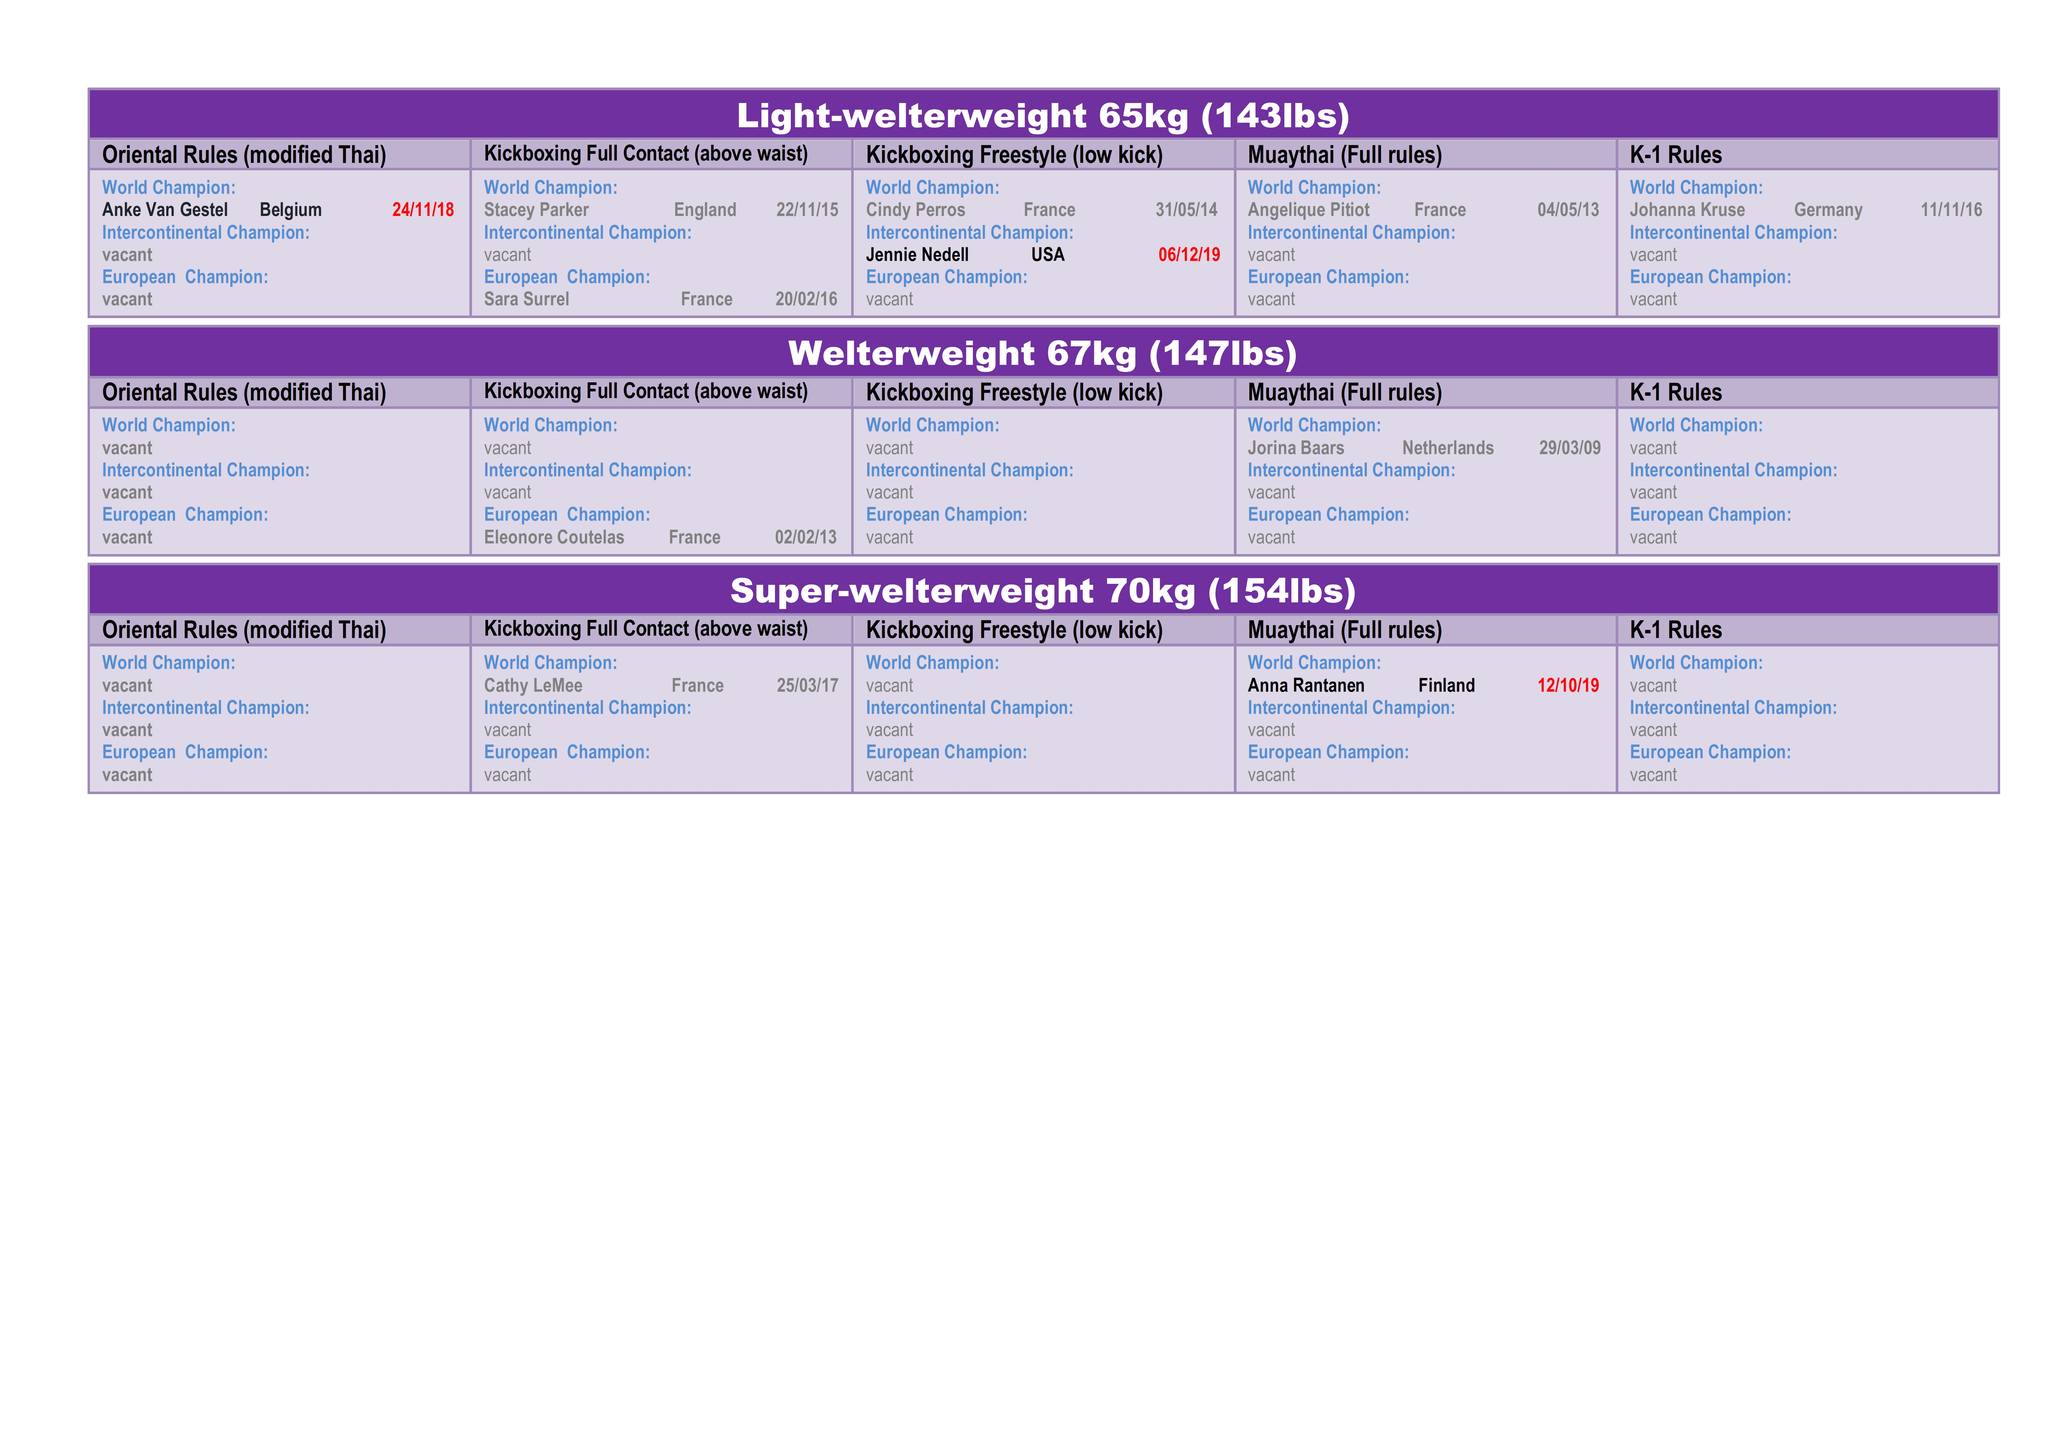The height and width of the screenshot is (1447, 2048).
Task: Click France next to Eleonore Coutelas
Action: point(695,537)
